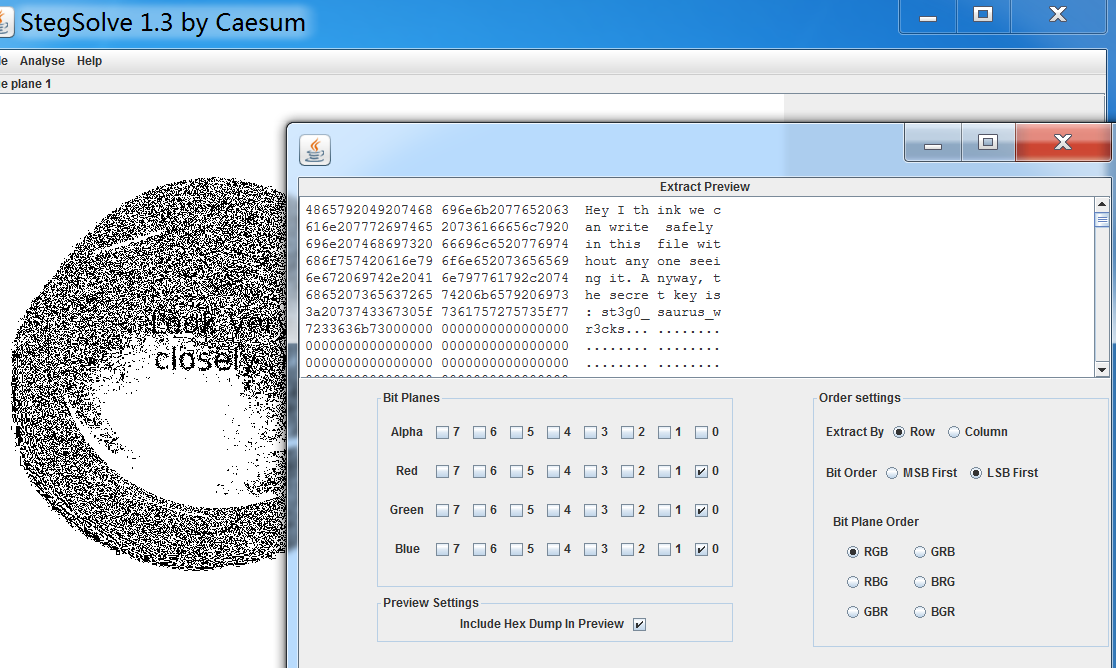The width and height of the screenshot is (1116, 668).
Task: Click the 'r3cks...' preview text
Action: [616, 329]
